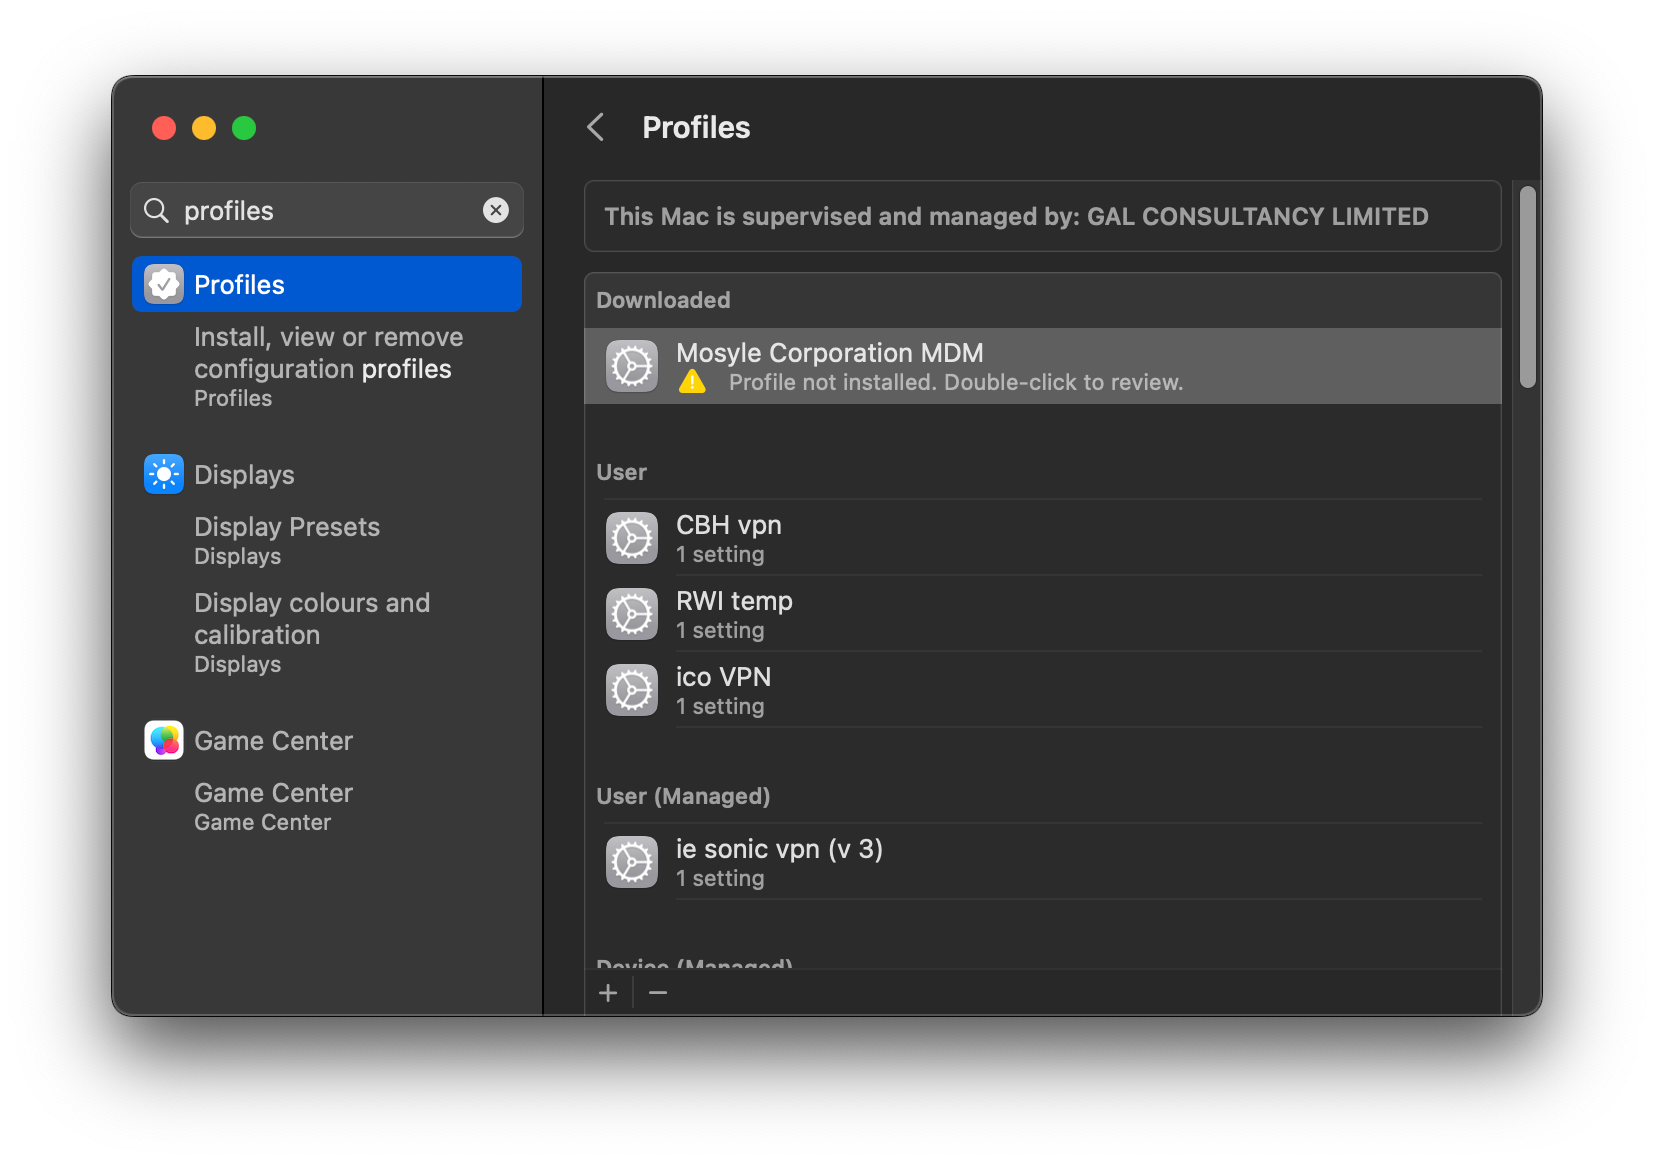Click the supervised by GAL CONSULTANCY LIMITED banner
Viewport: 1654px width, 1164px height.
coord(1043,216)
